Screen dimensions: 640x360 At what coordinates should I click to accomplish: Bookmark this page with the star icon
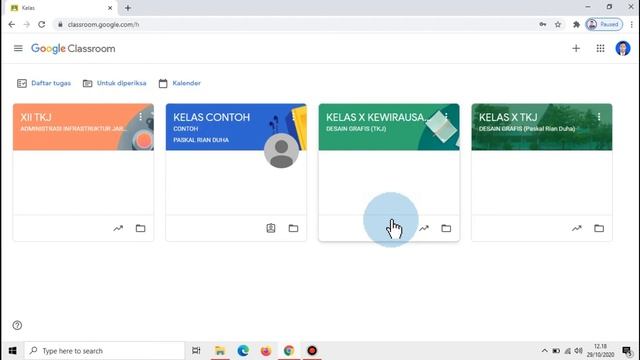click(x=558, y=24)
